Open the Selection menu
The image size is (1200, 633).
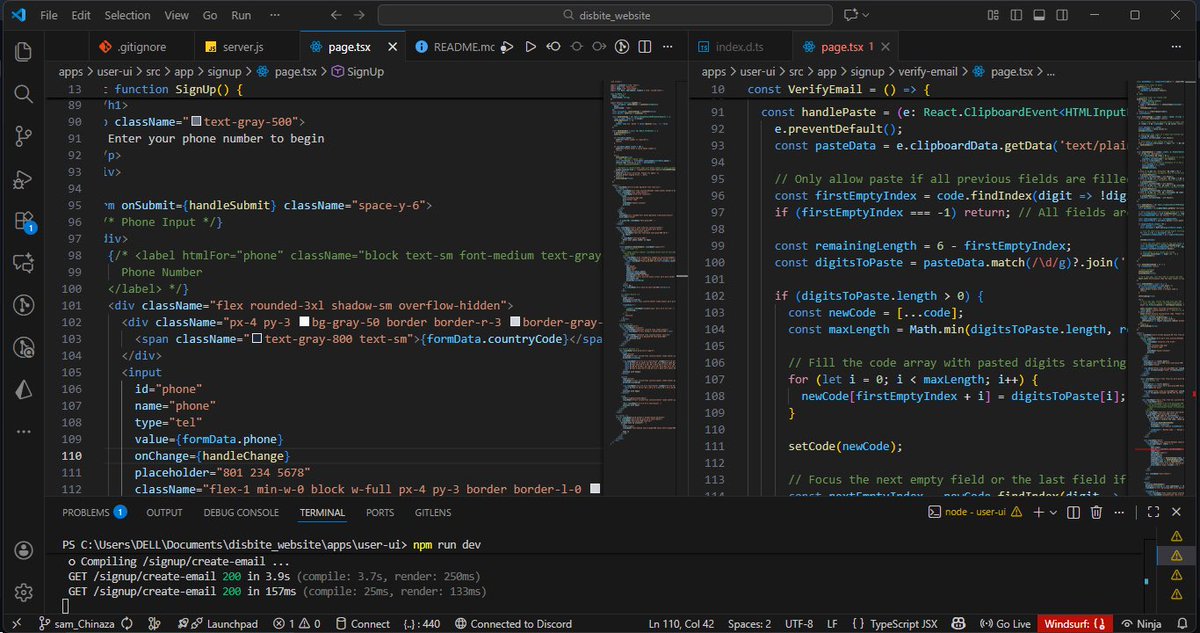127,16
